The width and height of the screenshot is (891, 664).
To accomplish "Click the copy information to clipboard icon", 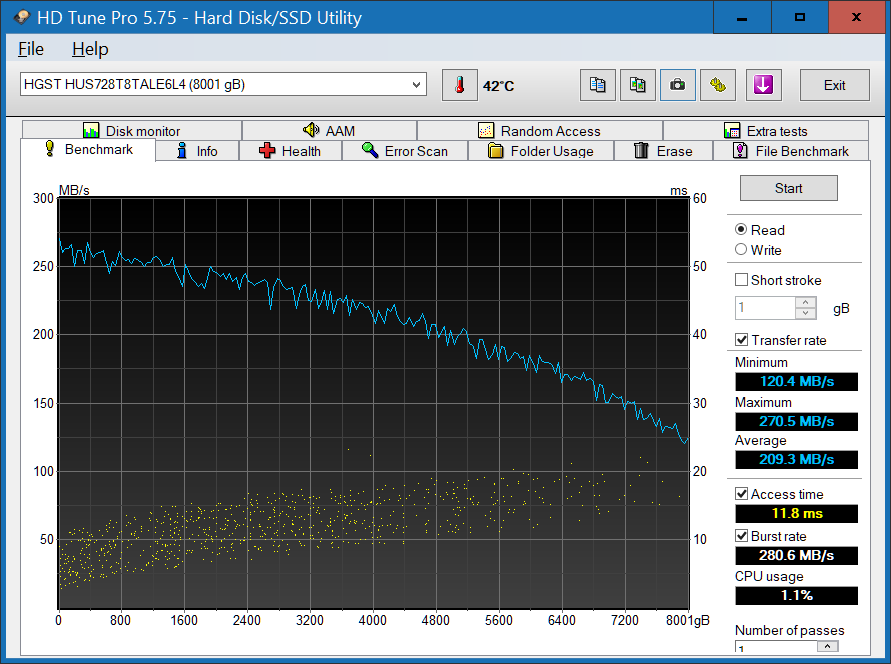I will (598, 85).
